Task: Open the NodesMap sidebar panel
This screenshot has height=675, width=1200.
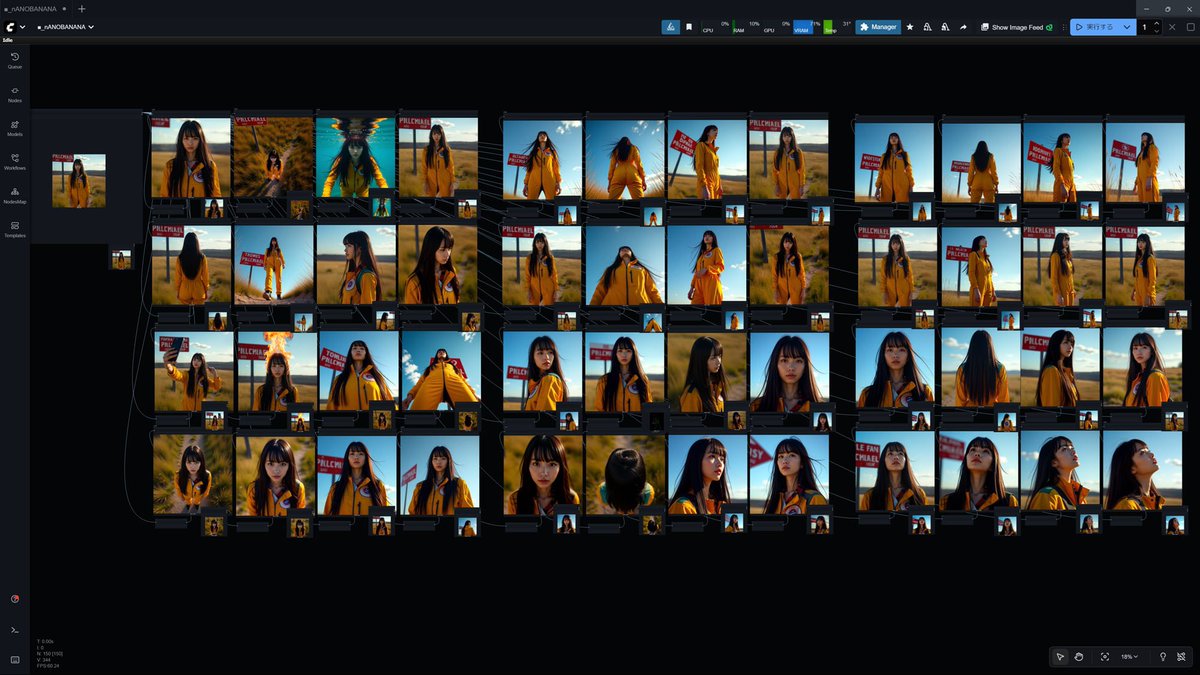Action: [x=15, y=195]
